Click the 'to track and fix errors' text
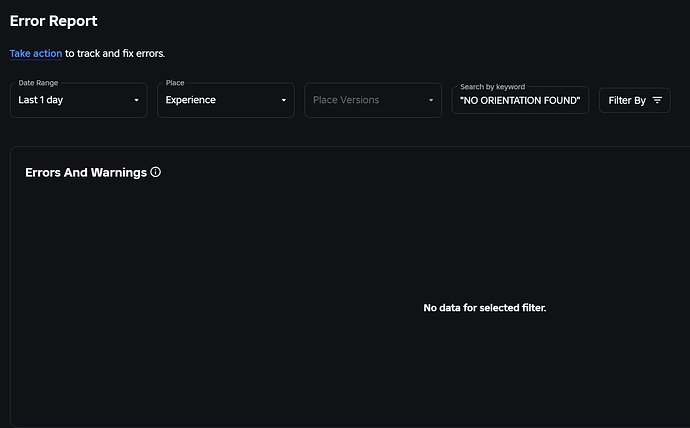 [x=115, y=53]
